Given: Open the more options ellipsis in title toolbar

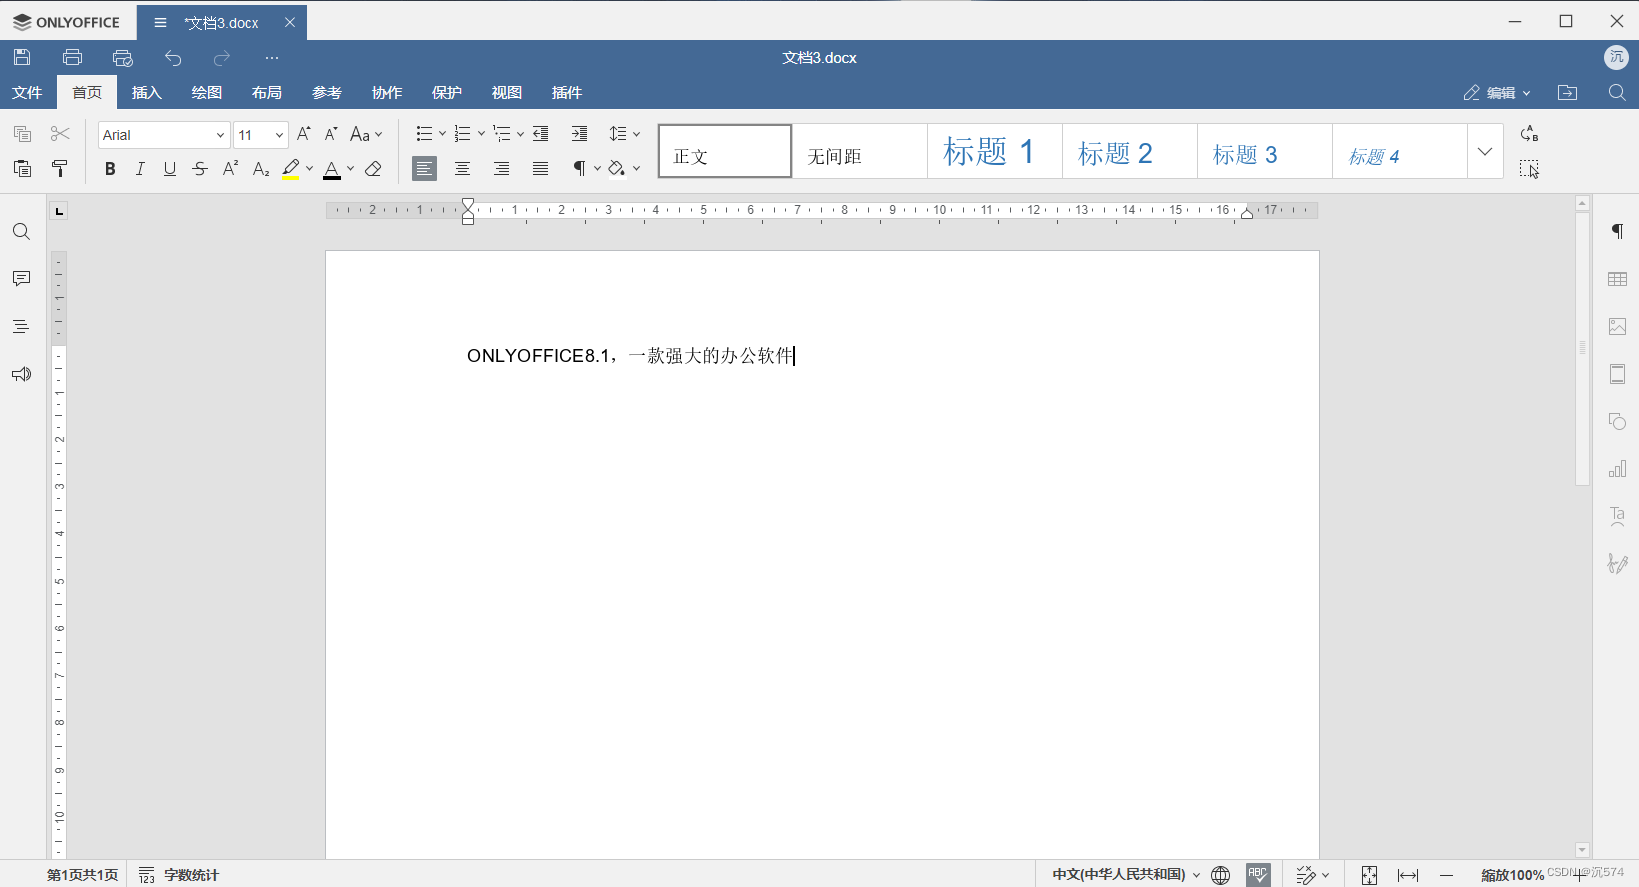Looking at the screenshot, I should click(272, 58).
